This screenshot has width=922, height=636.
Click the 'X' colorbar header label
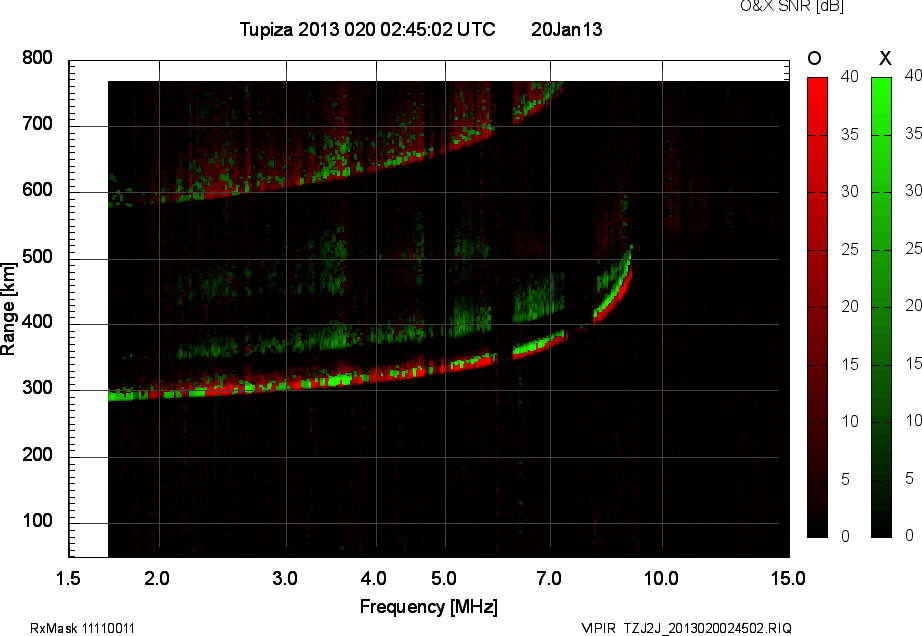[885, 58]
